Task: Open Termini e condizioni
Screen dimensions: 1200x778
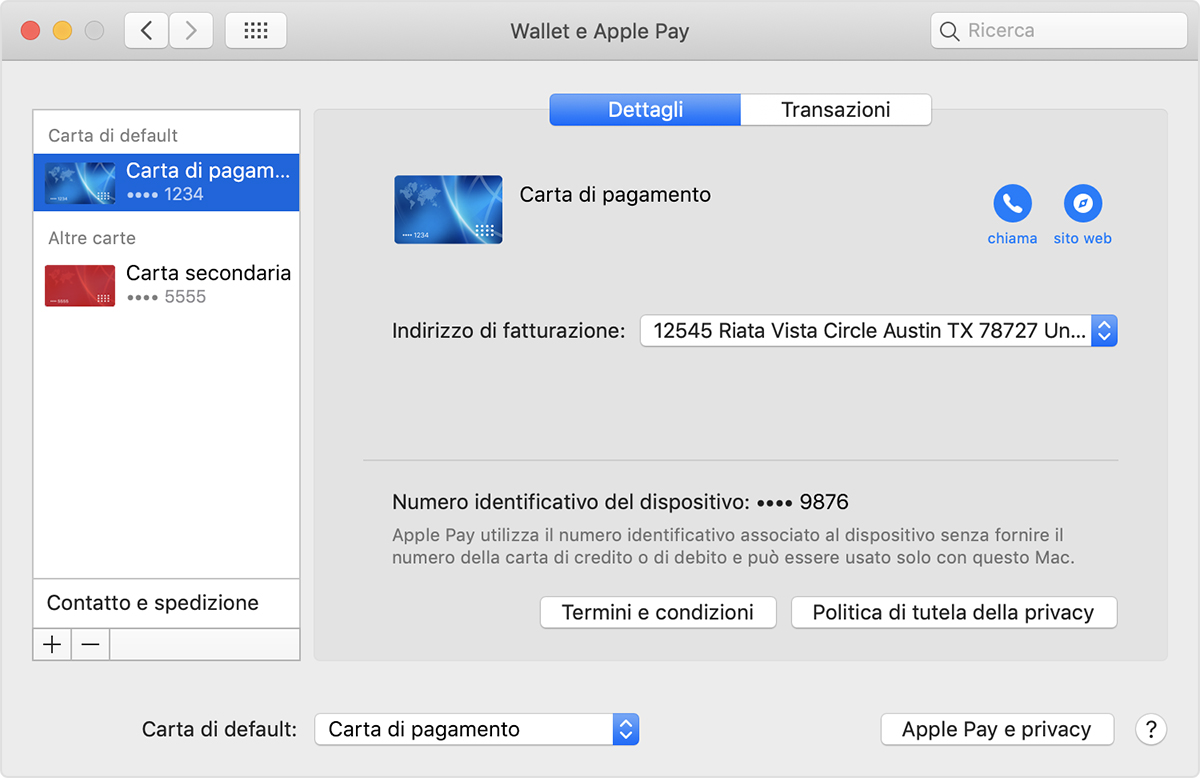Action: coord(658,612)
